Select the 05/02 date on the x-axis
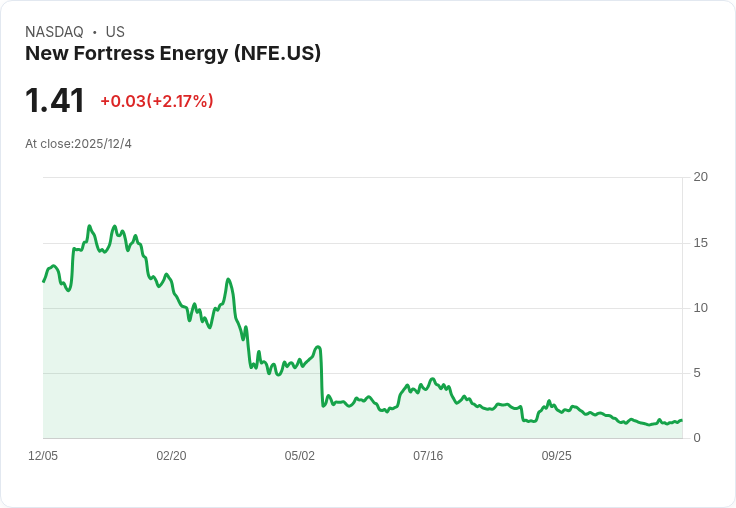 (x=299, y=456)
